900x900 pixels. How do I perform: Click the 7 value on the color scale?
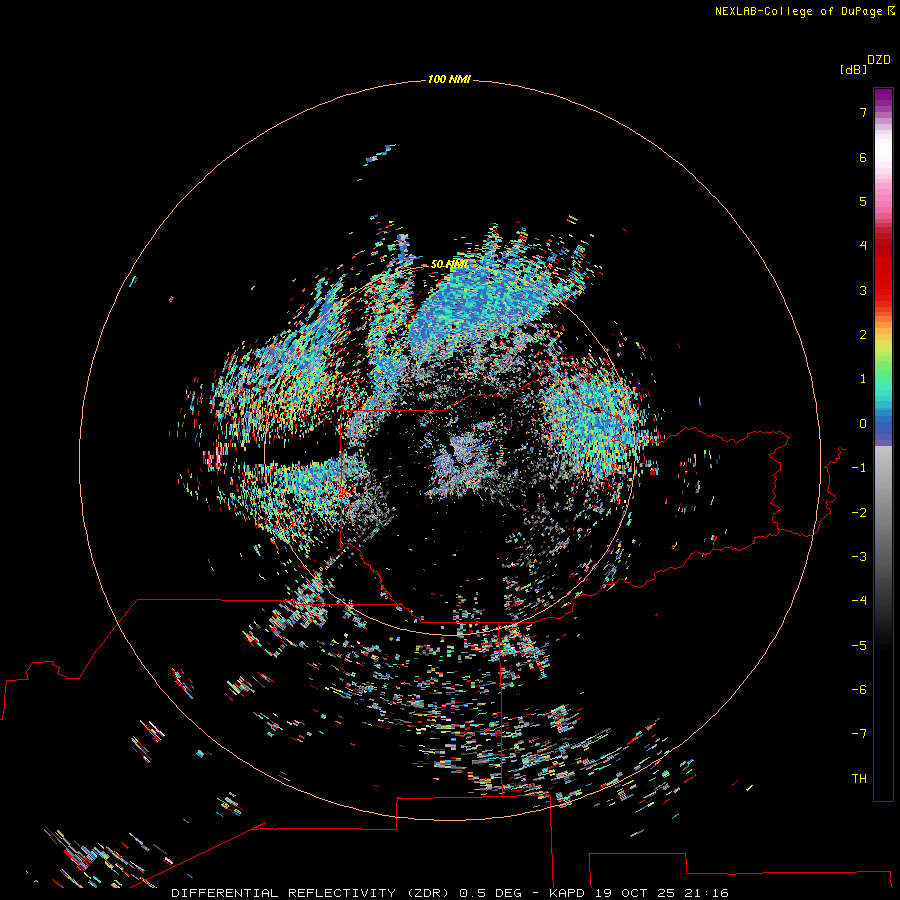coord(863,112)
